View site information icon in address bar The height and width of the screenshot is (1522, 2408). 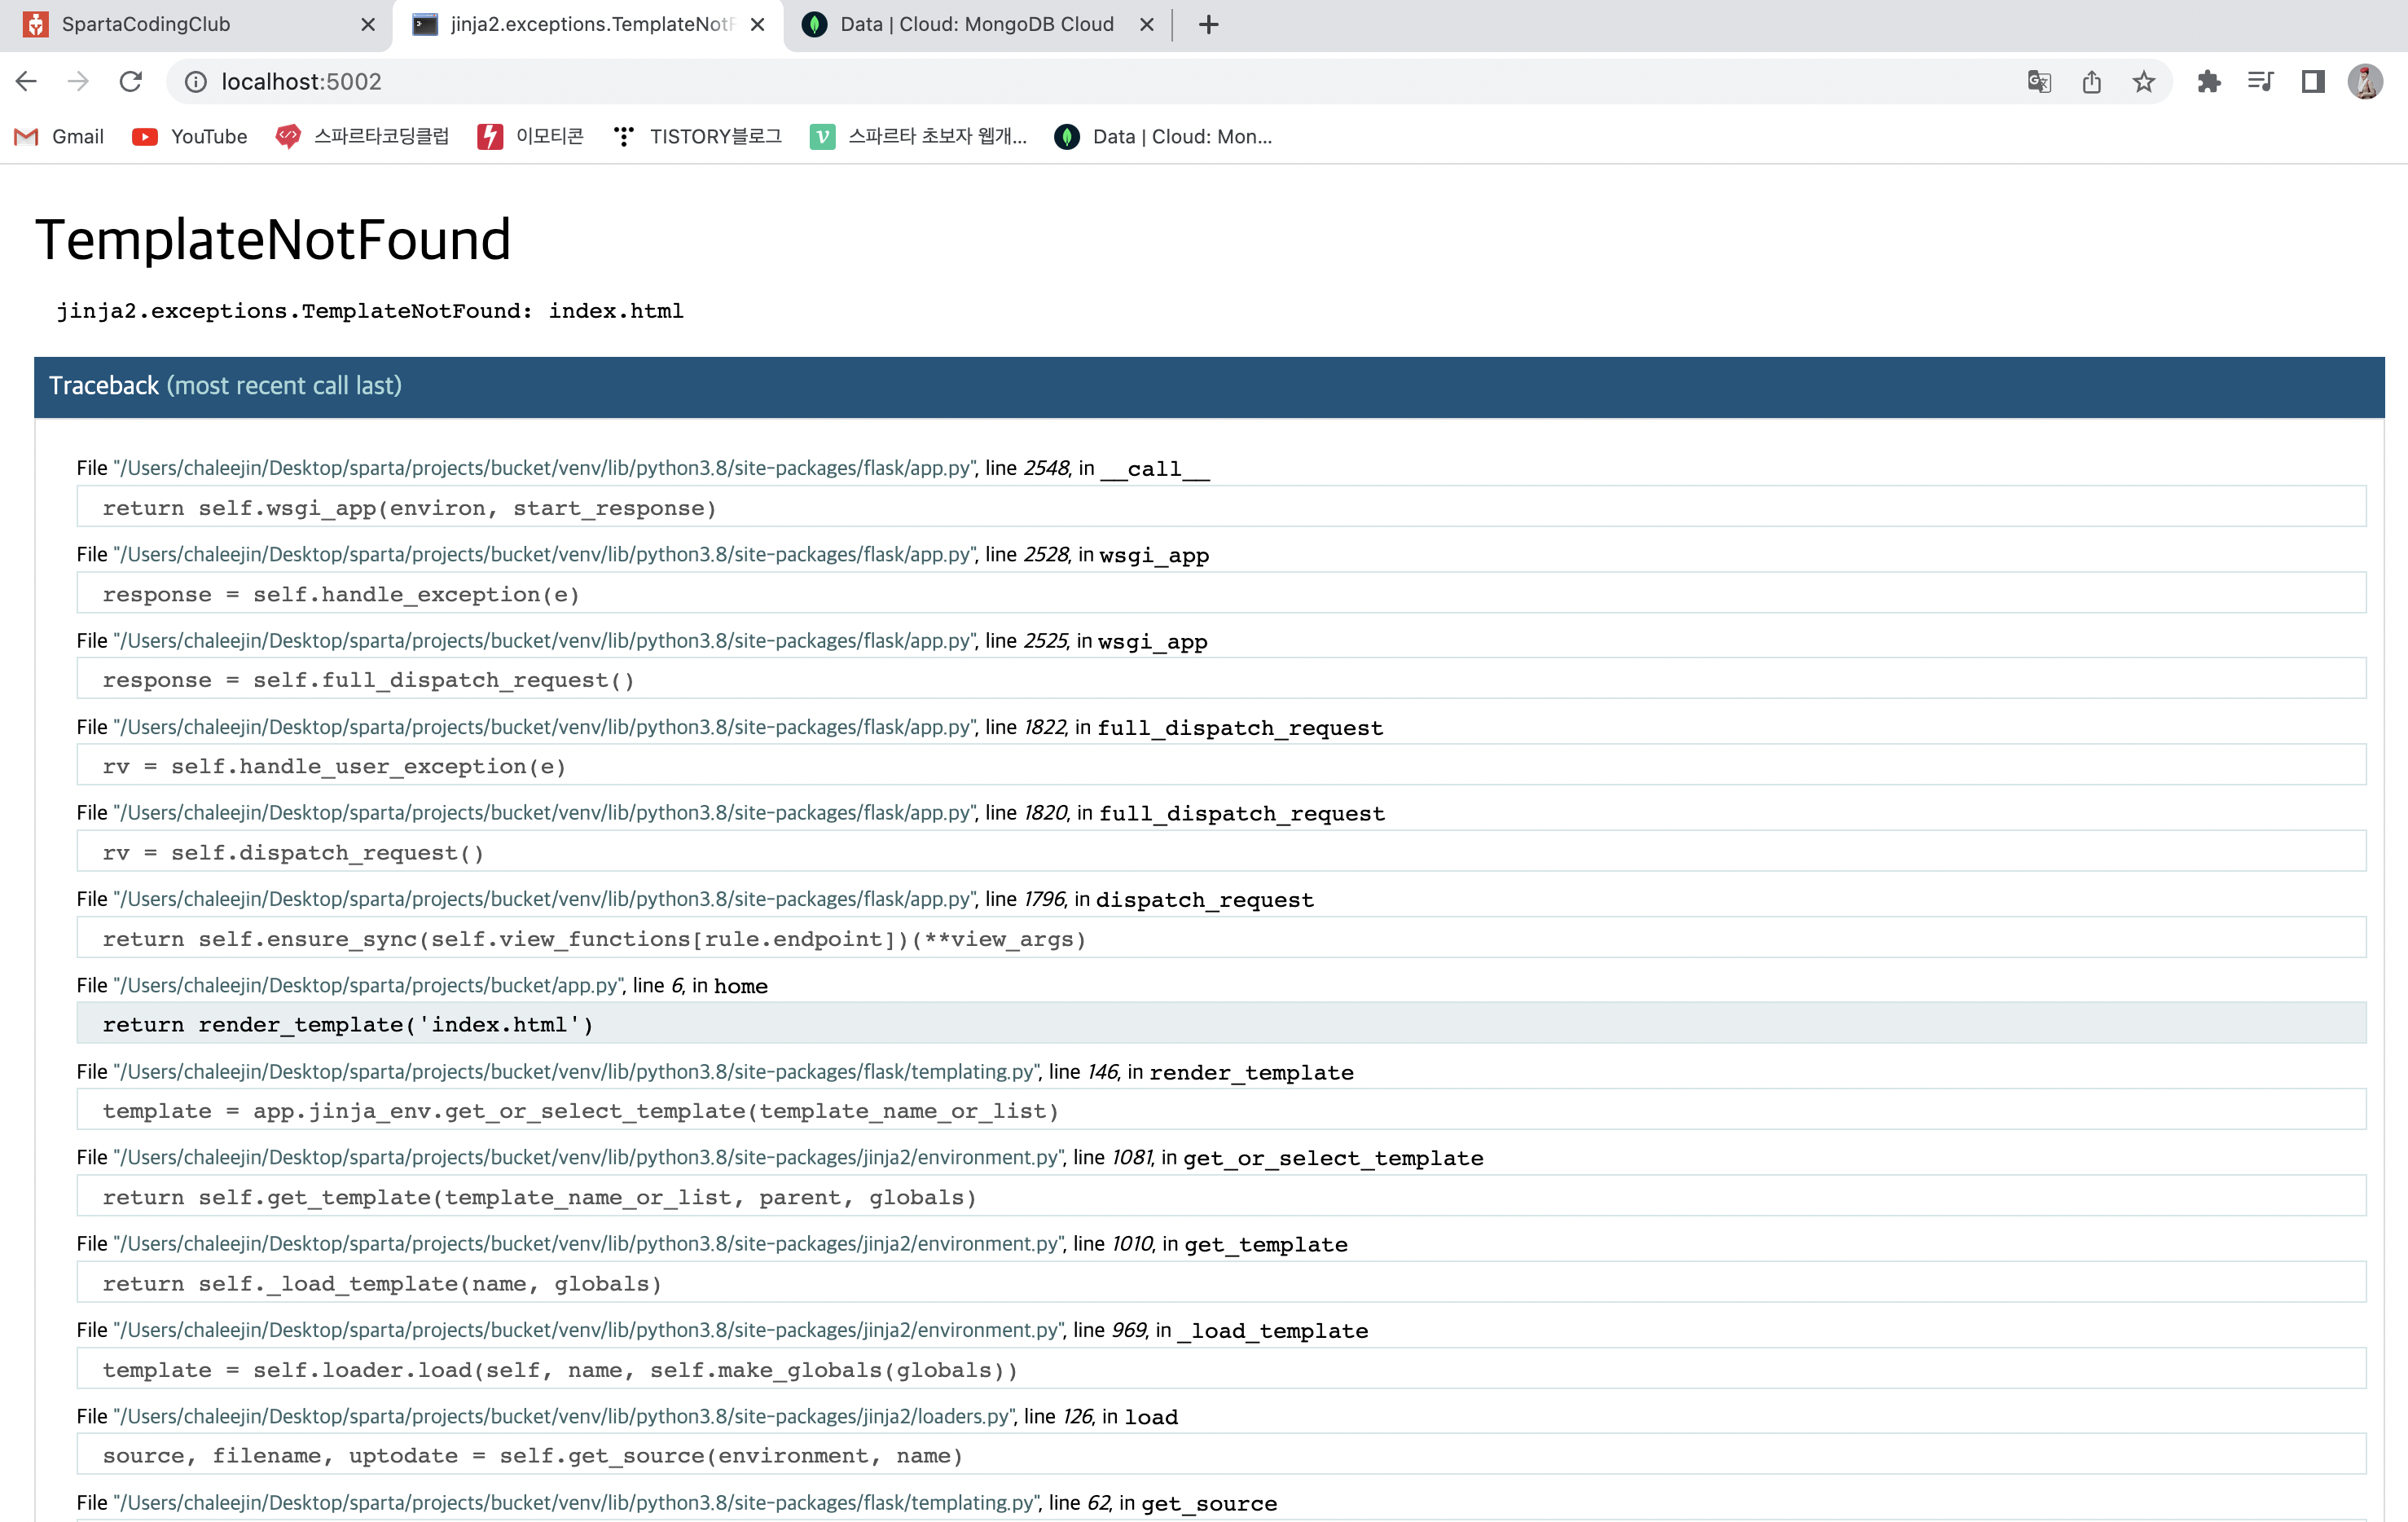pyautogui.click(x=196, y=81)
